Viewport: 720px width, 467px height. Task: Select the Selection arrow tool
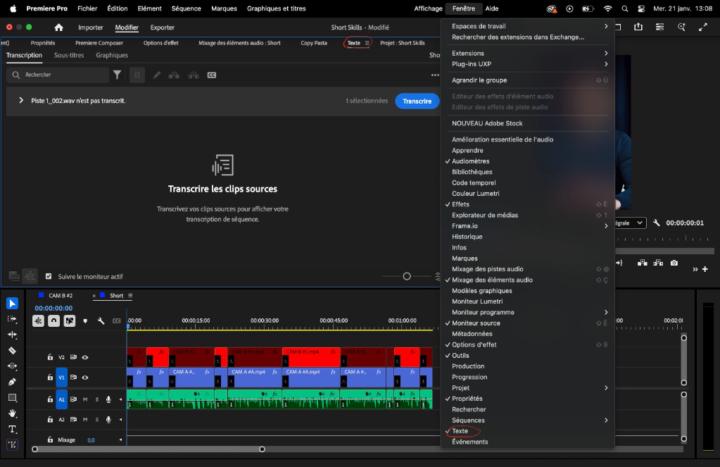pos(12,303)
